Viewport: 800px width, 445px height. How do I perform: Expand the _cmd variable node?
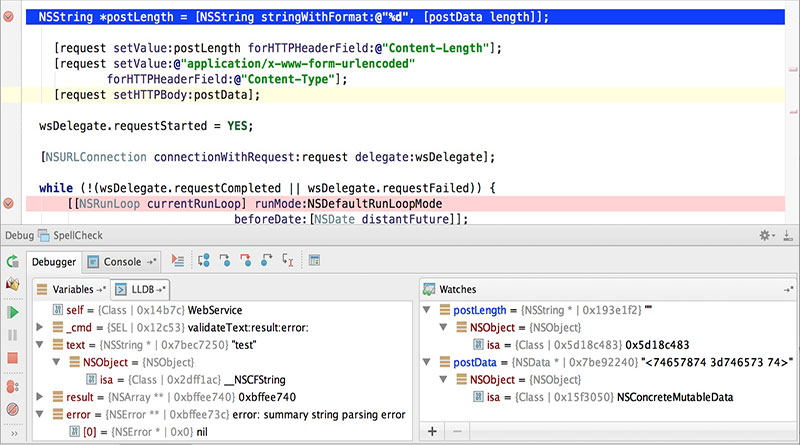pyautogui.click(x=39, y=327)
